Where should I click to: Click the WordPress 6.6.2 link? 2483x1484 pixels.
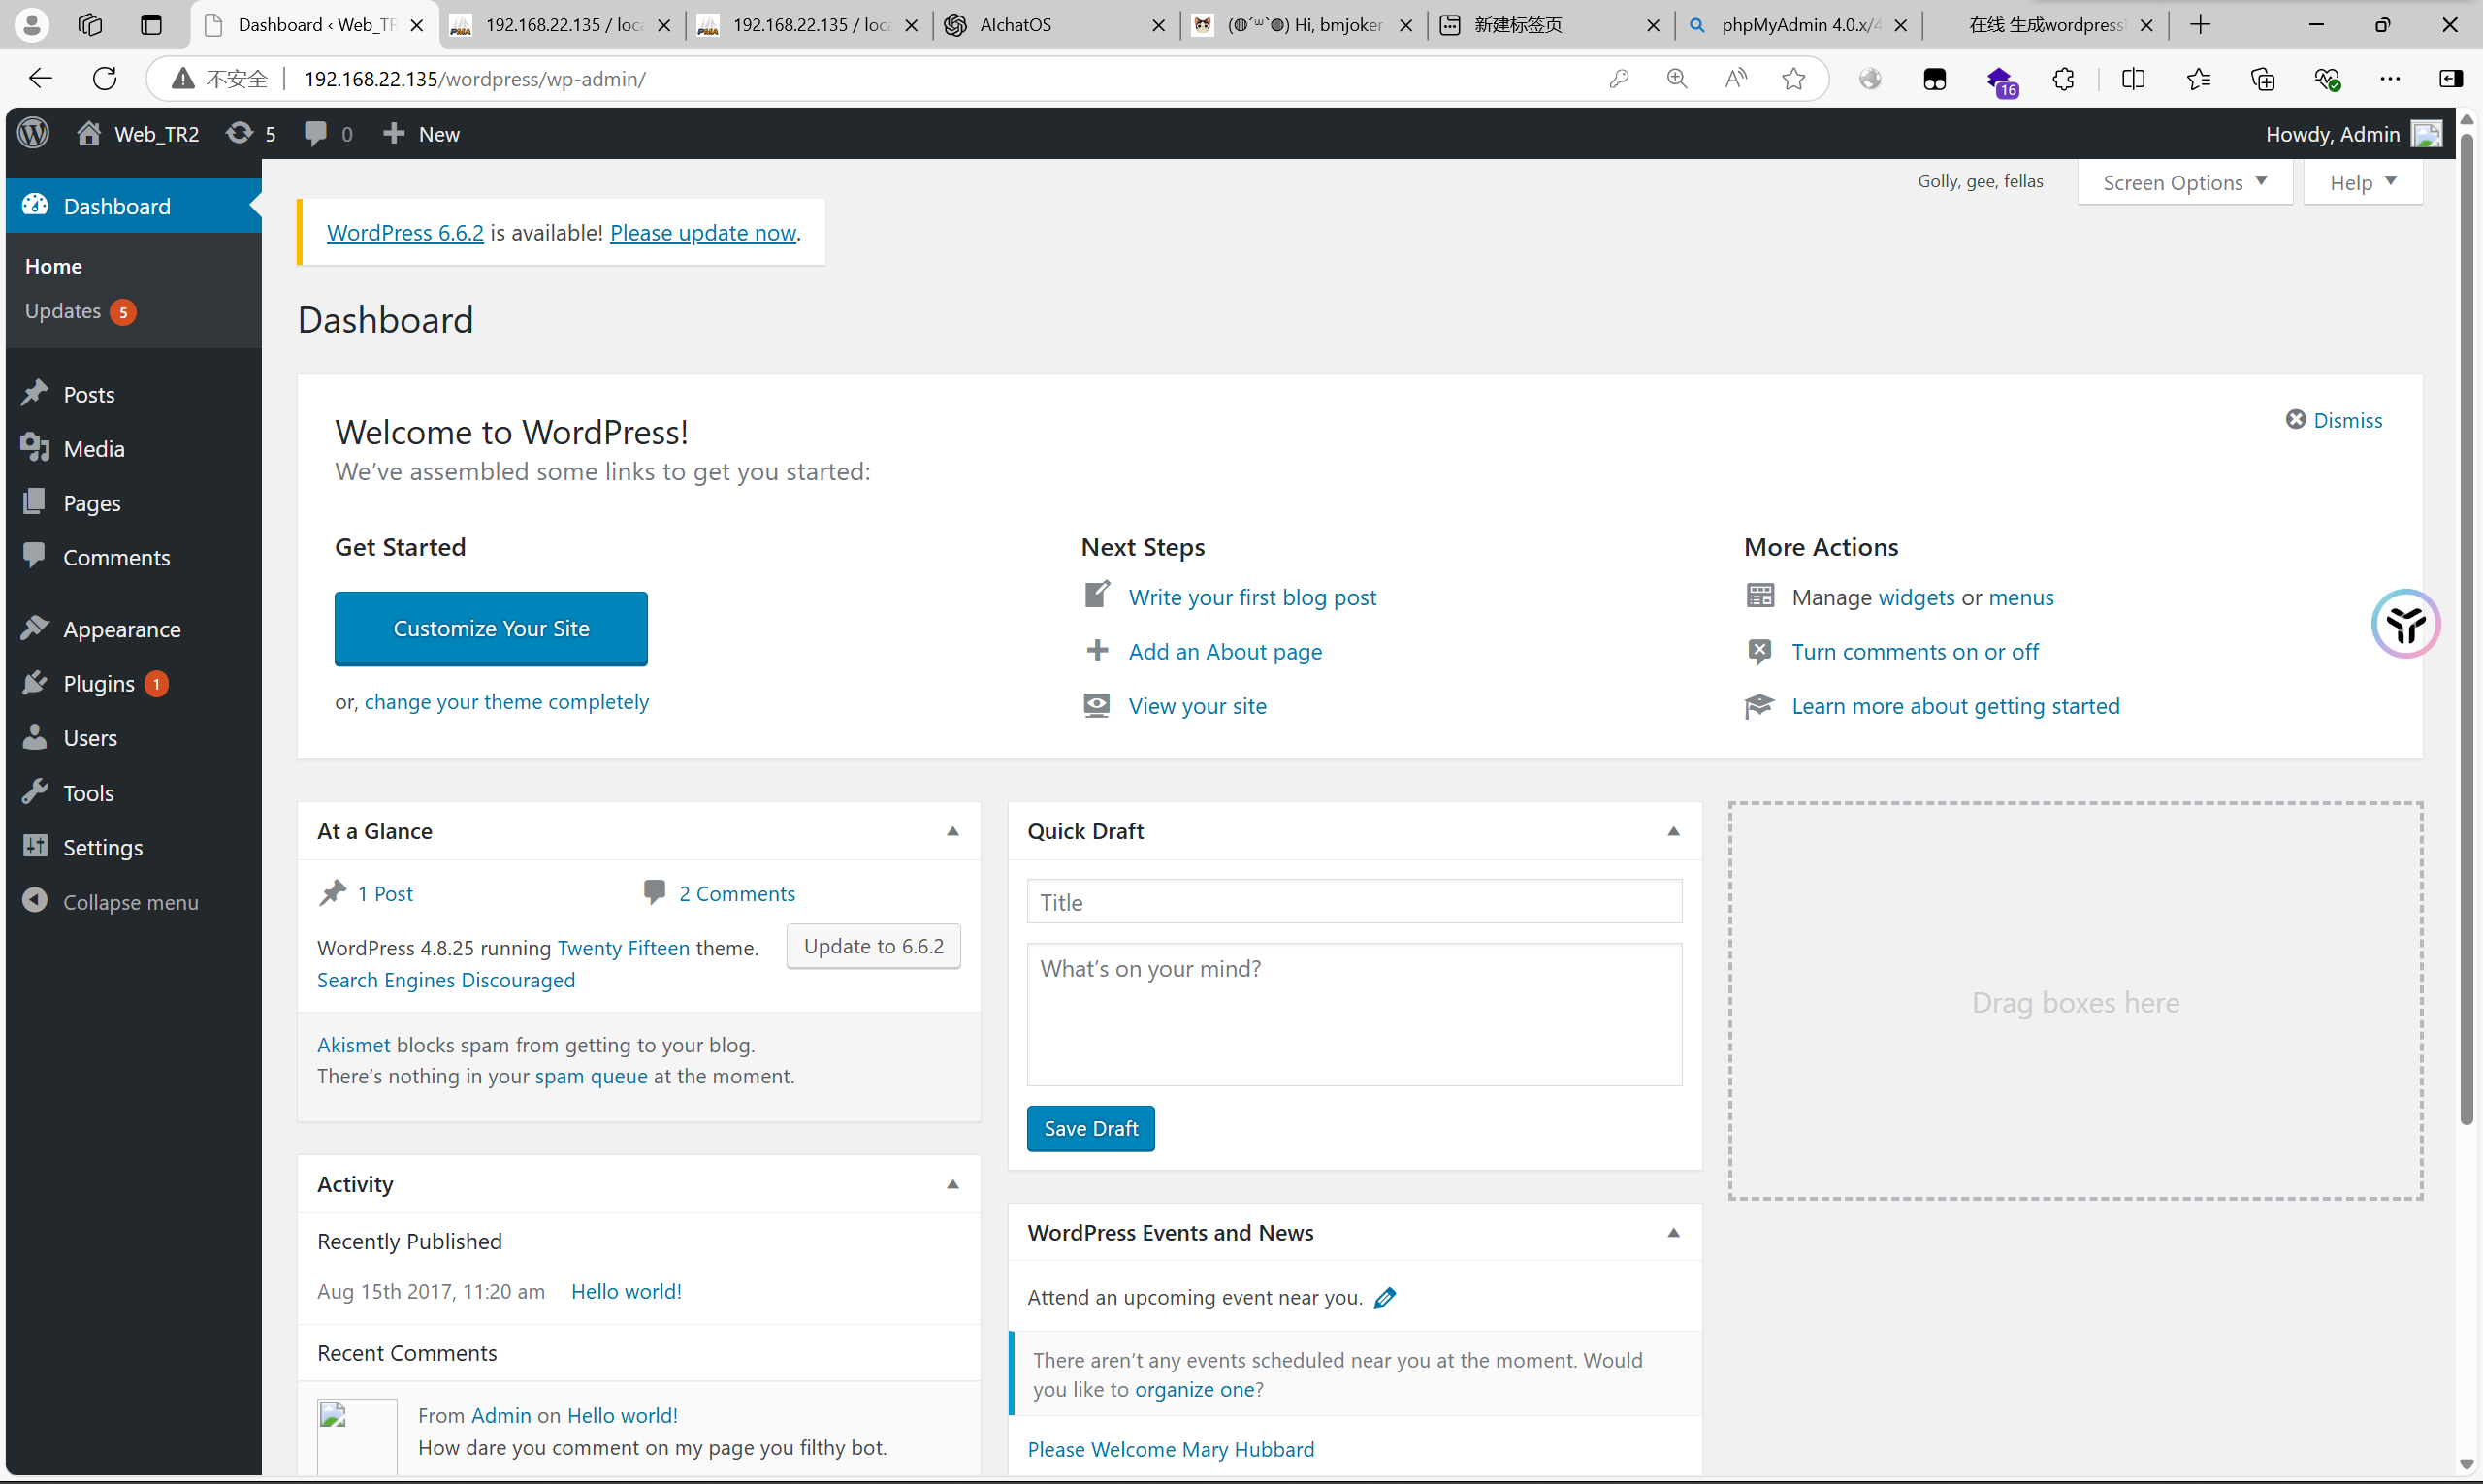405,232
